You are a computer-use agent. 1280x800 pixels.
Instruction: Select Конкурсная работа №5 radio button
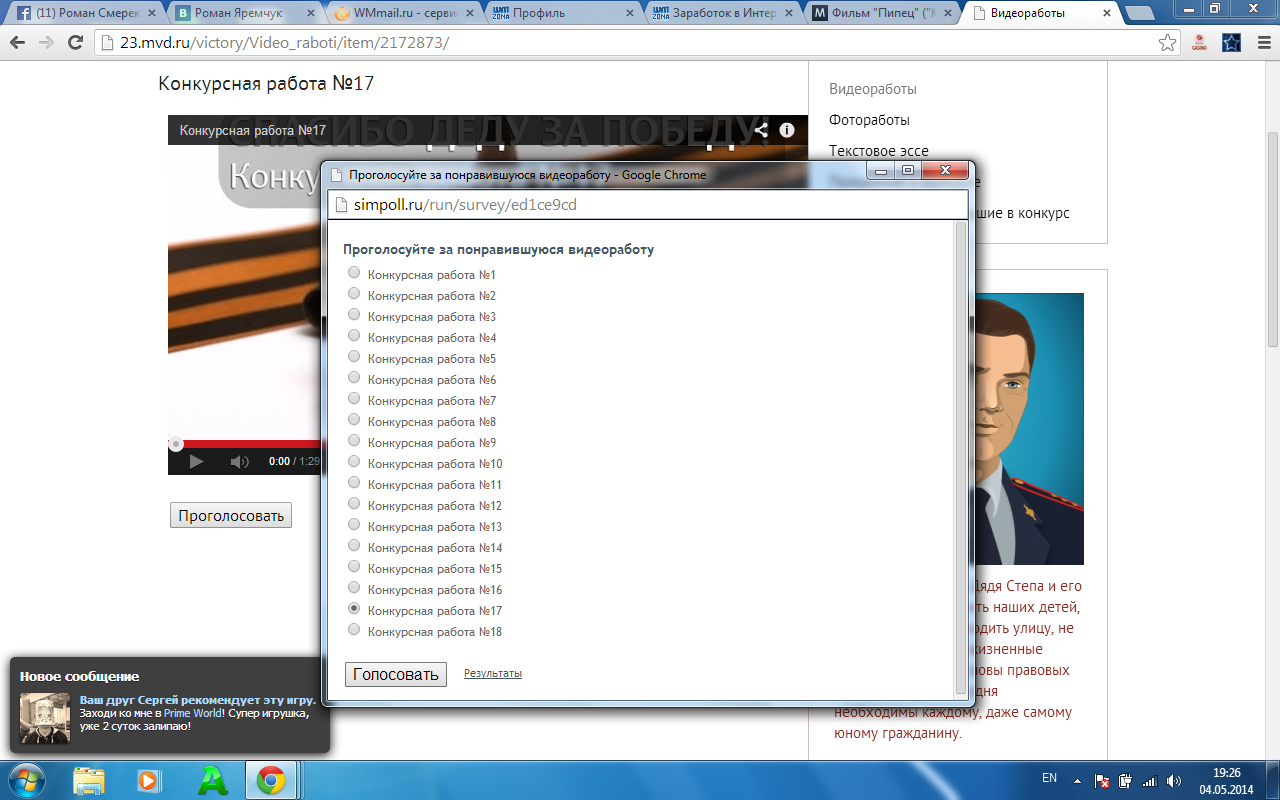(x=353, y=357)
